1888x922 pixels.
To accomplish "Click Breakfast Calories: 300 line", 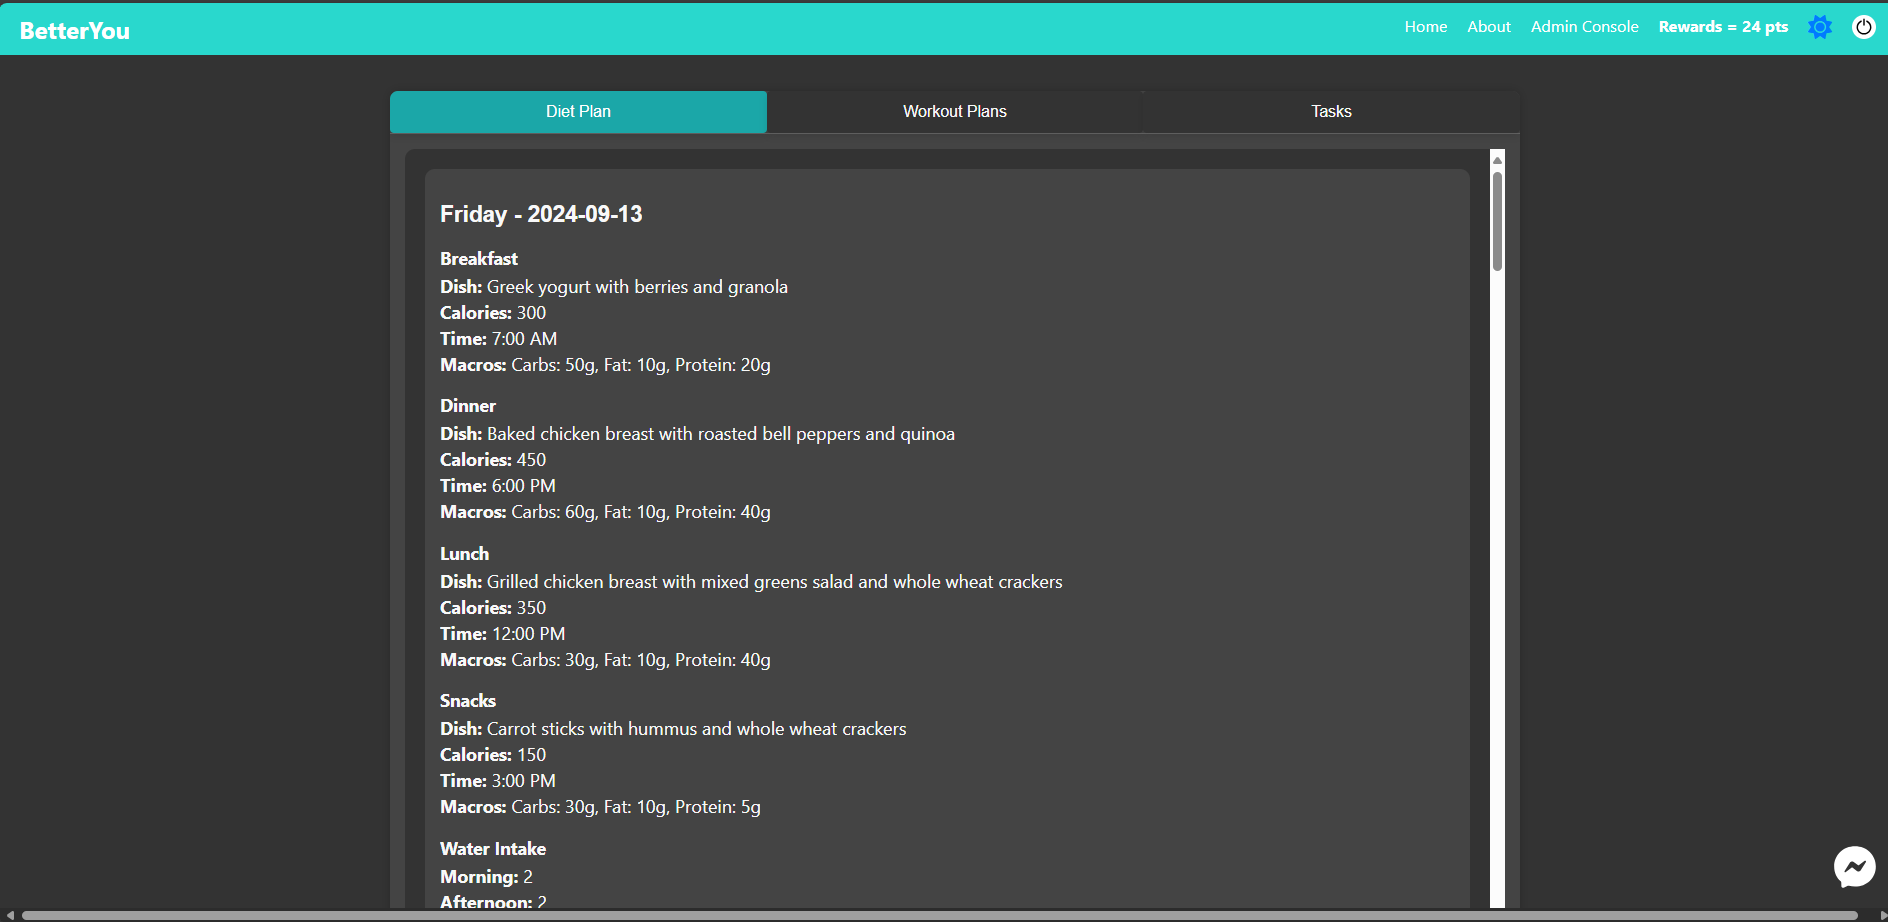I will click(x=493, y=313).
